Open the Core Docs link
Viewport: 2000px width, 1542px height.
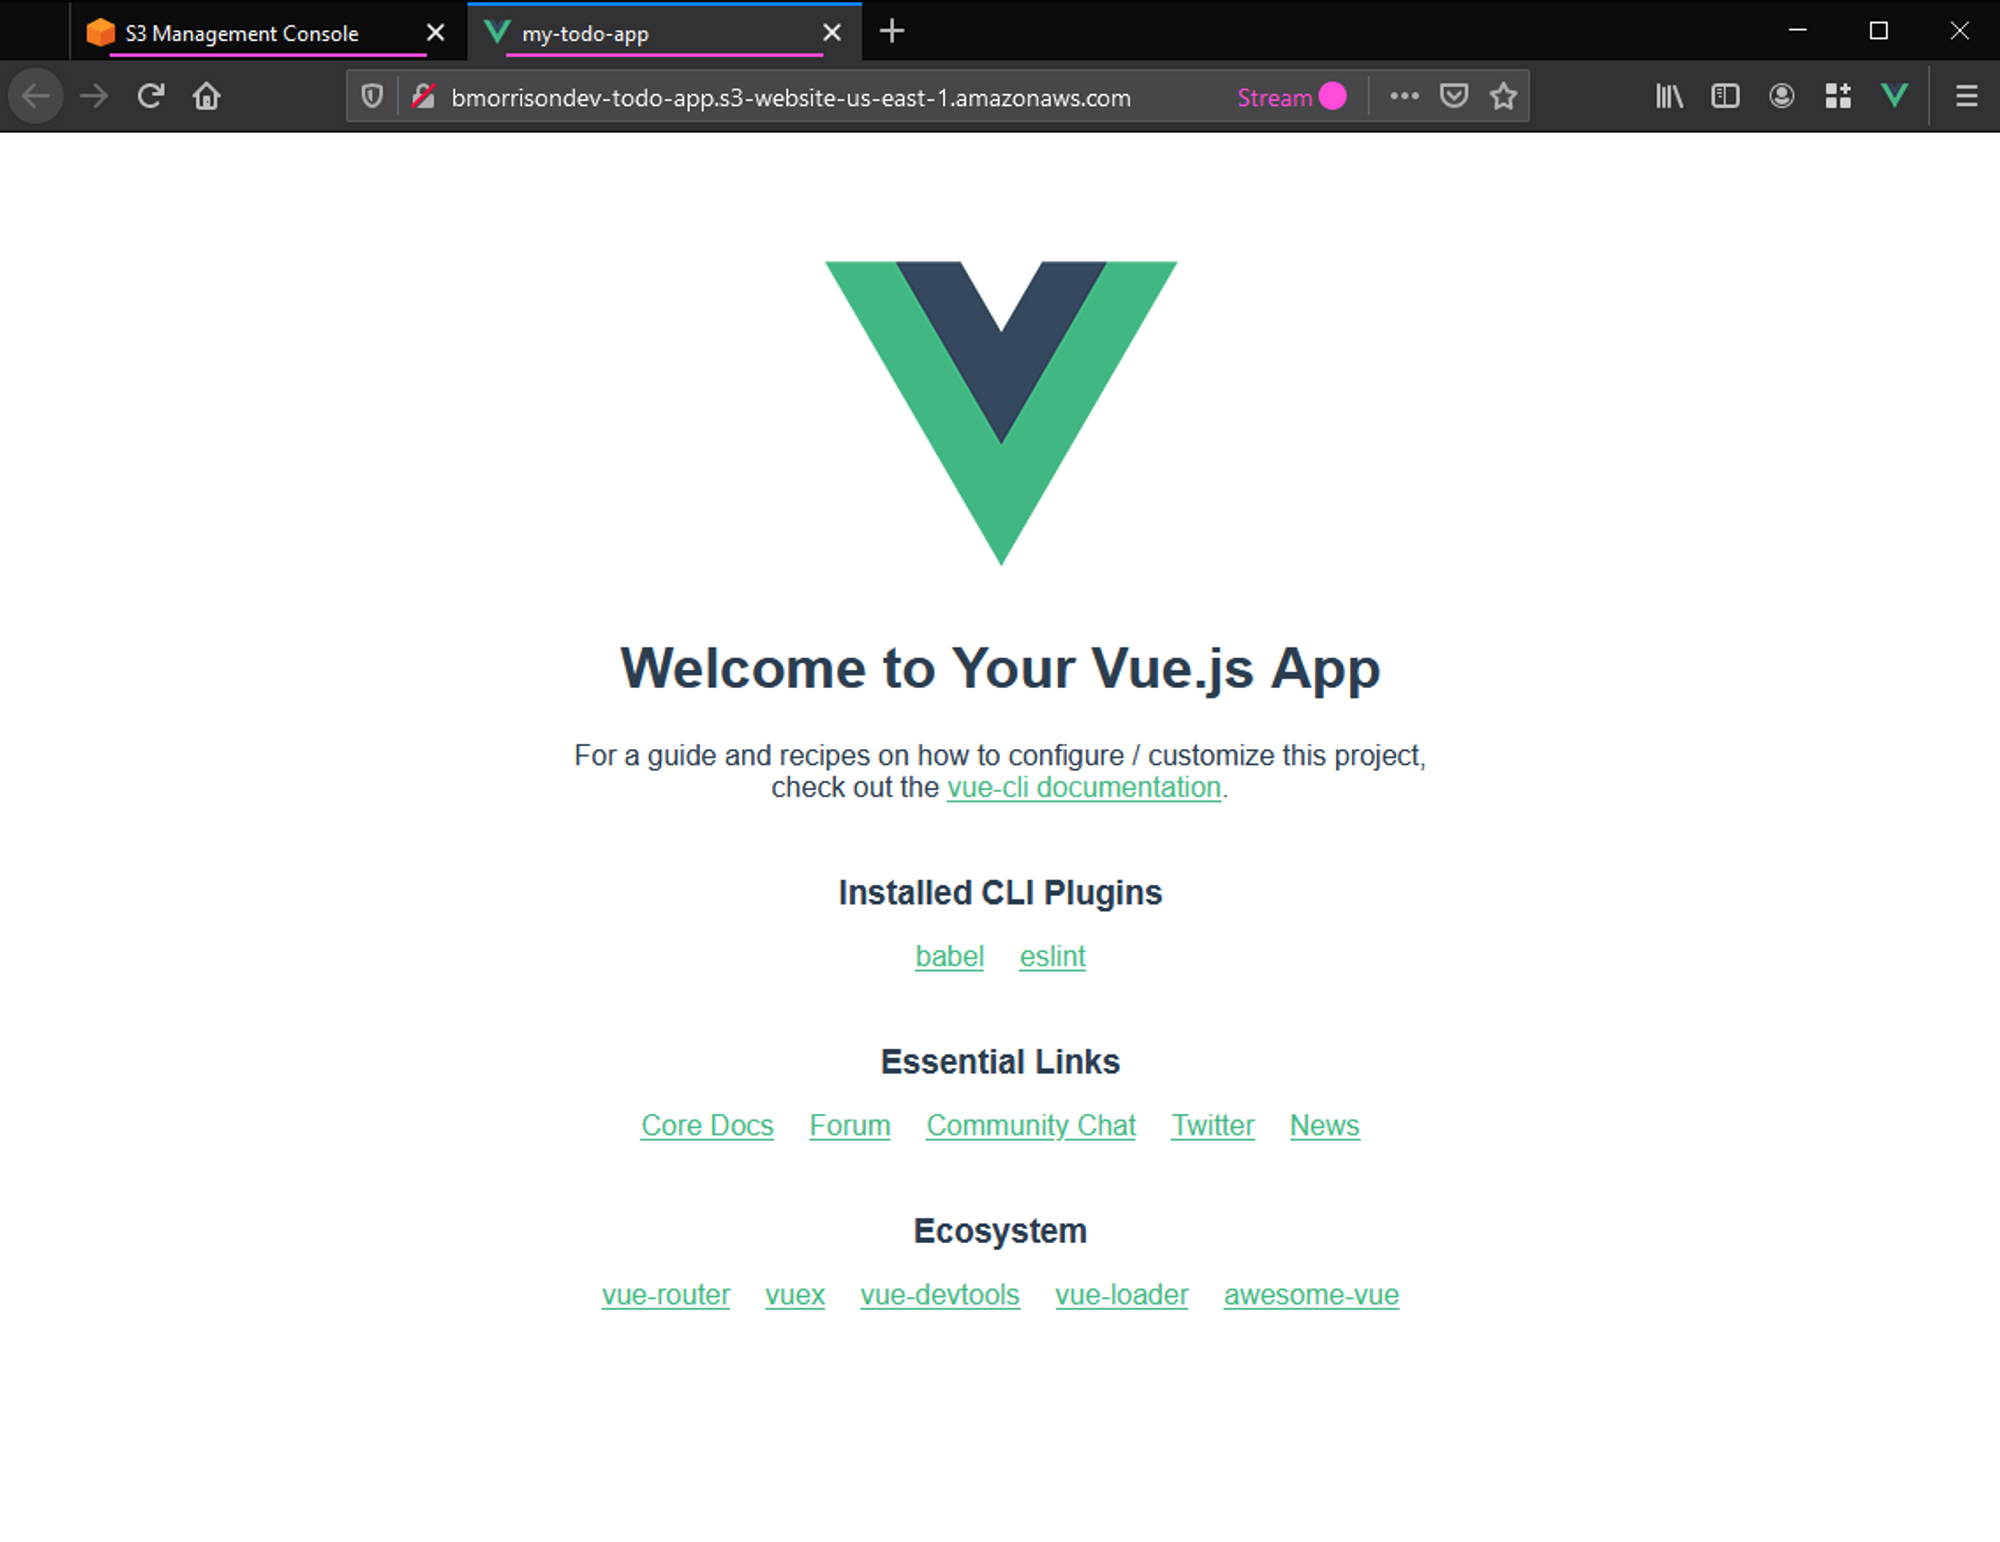(707, 1126)
